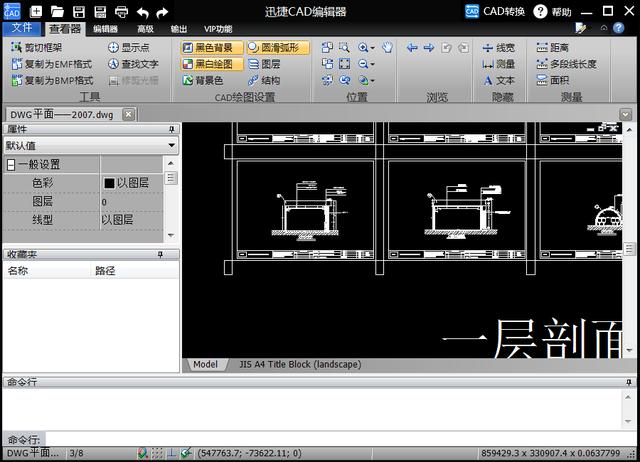Screen dimensions: 640x462
Task: Click the first icon in 位置 group
Action: [327, 47]
